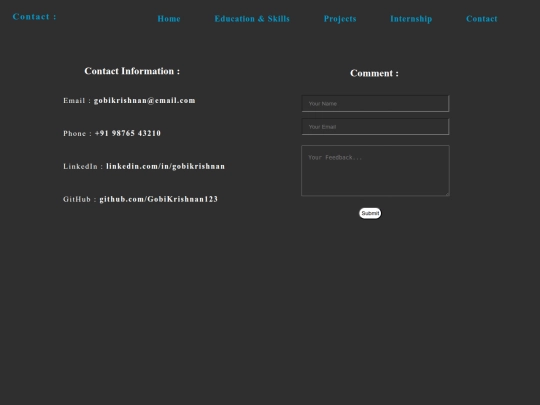
Task: Open github.com/GobiKrishnan123 link
Action: coord(158,199)
